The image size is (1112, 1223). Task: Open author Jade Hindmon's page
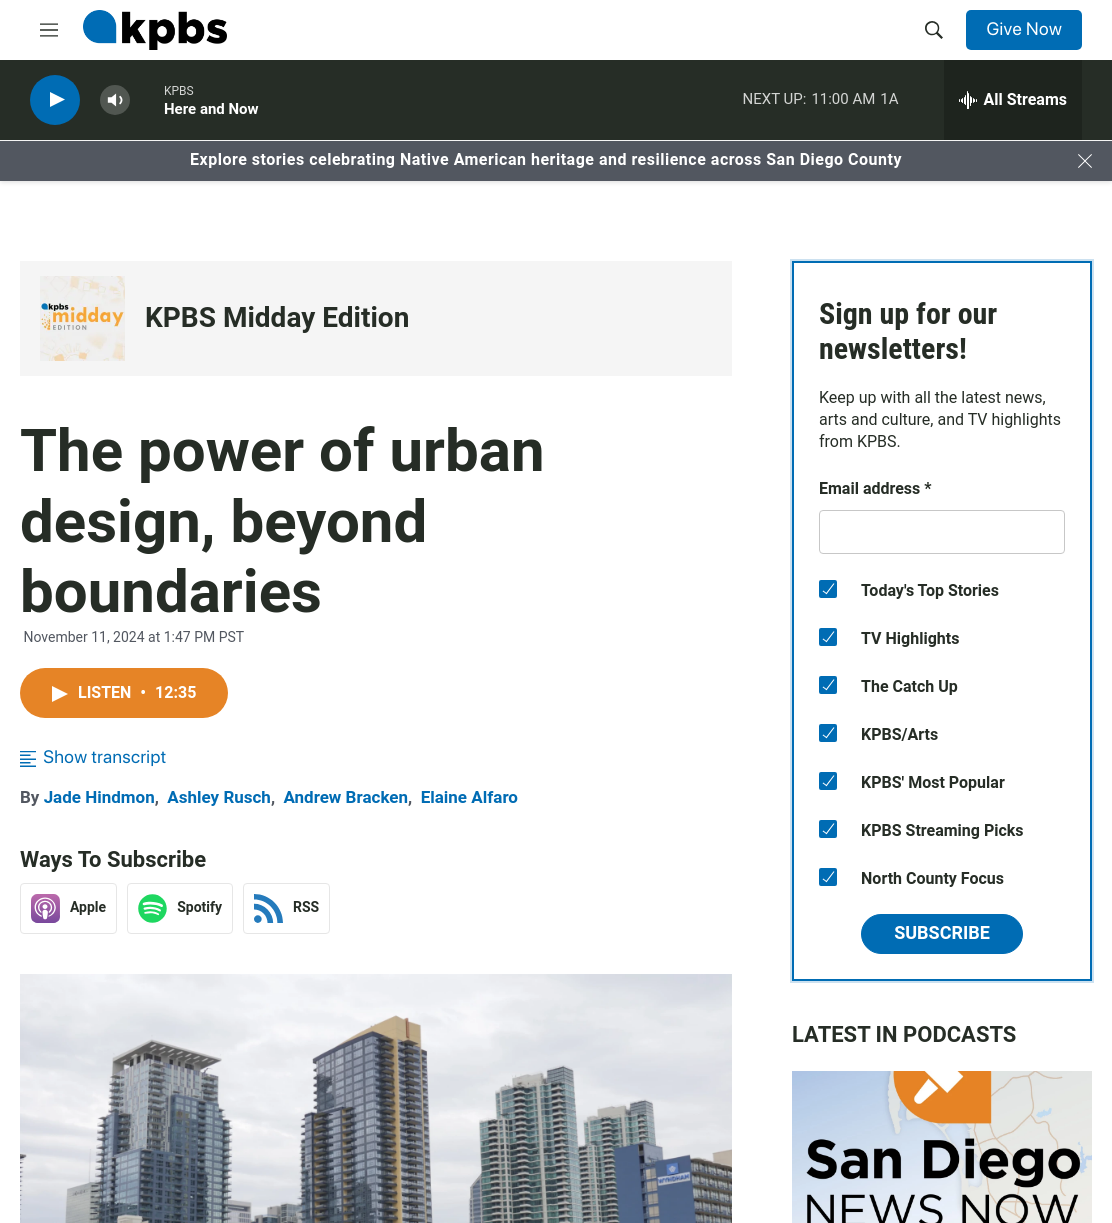click(x=99, y=798)
